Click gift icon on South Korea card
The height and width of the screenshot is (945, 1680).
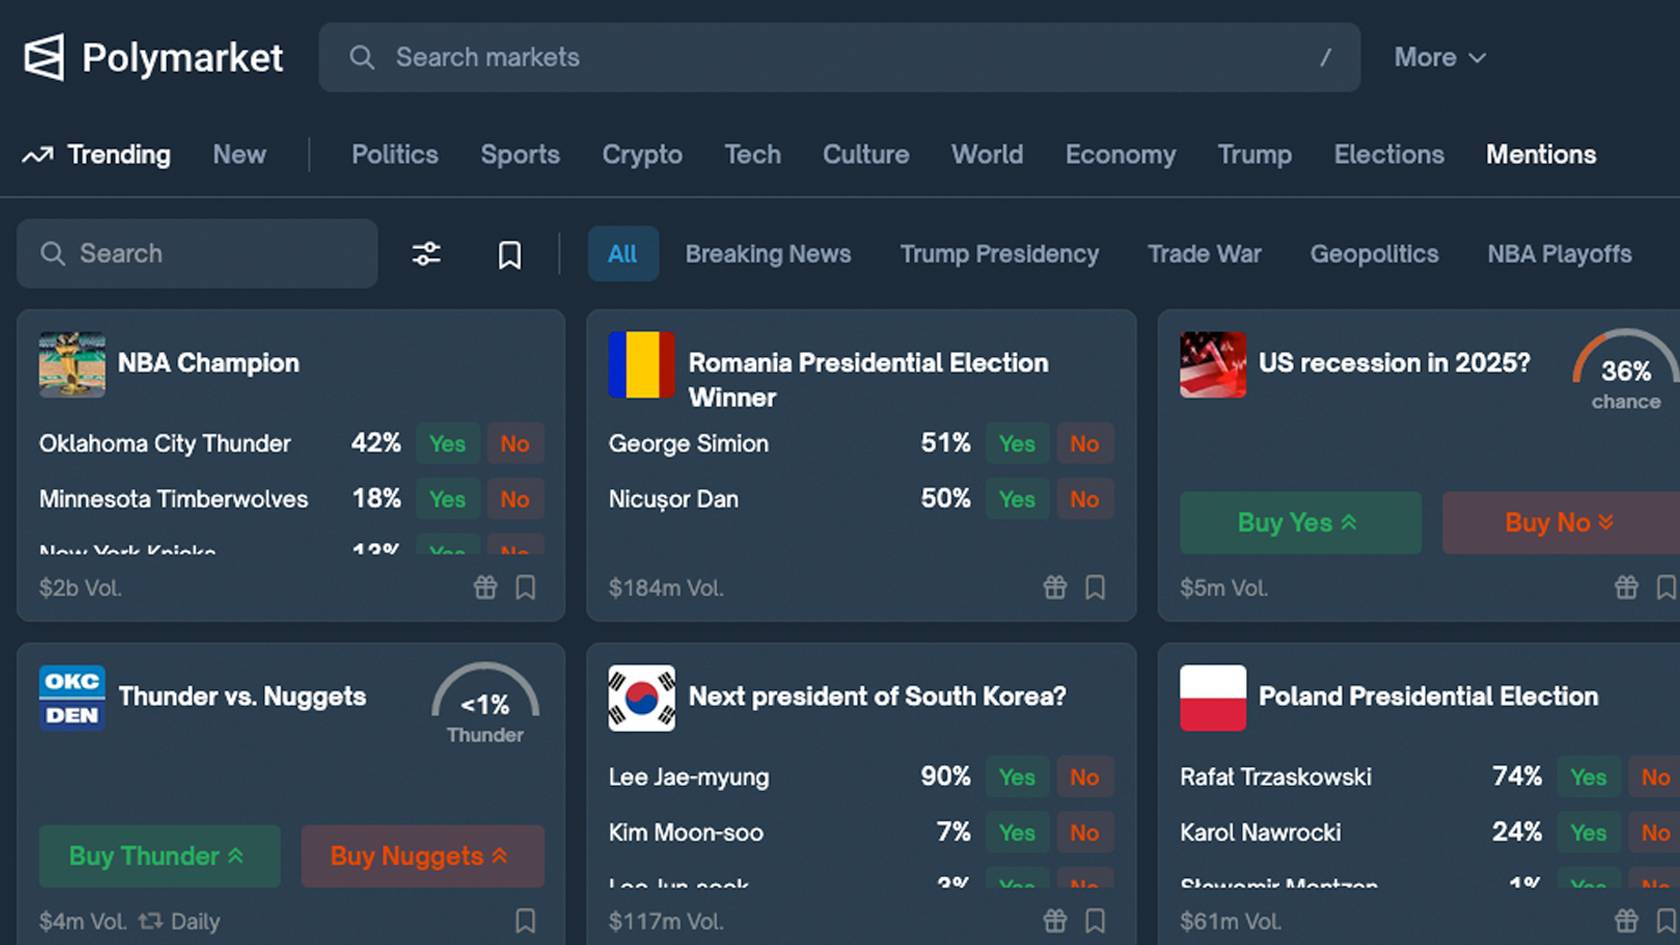click(x=1055, y=921)
